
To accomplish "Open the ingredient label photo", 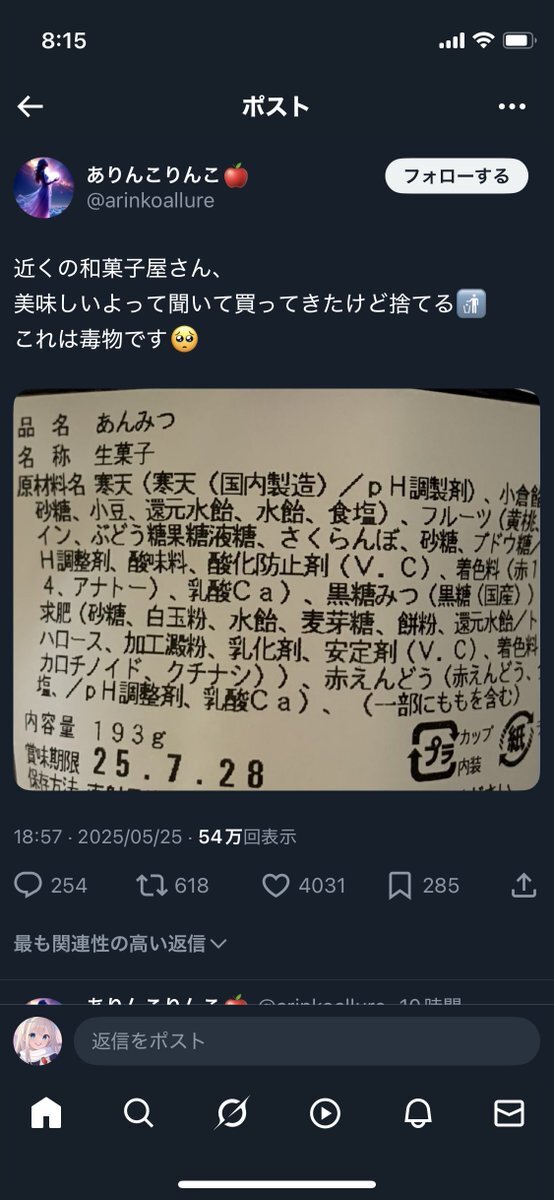I will [x=277, y=589].
